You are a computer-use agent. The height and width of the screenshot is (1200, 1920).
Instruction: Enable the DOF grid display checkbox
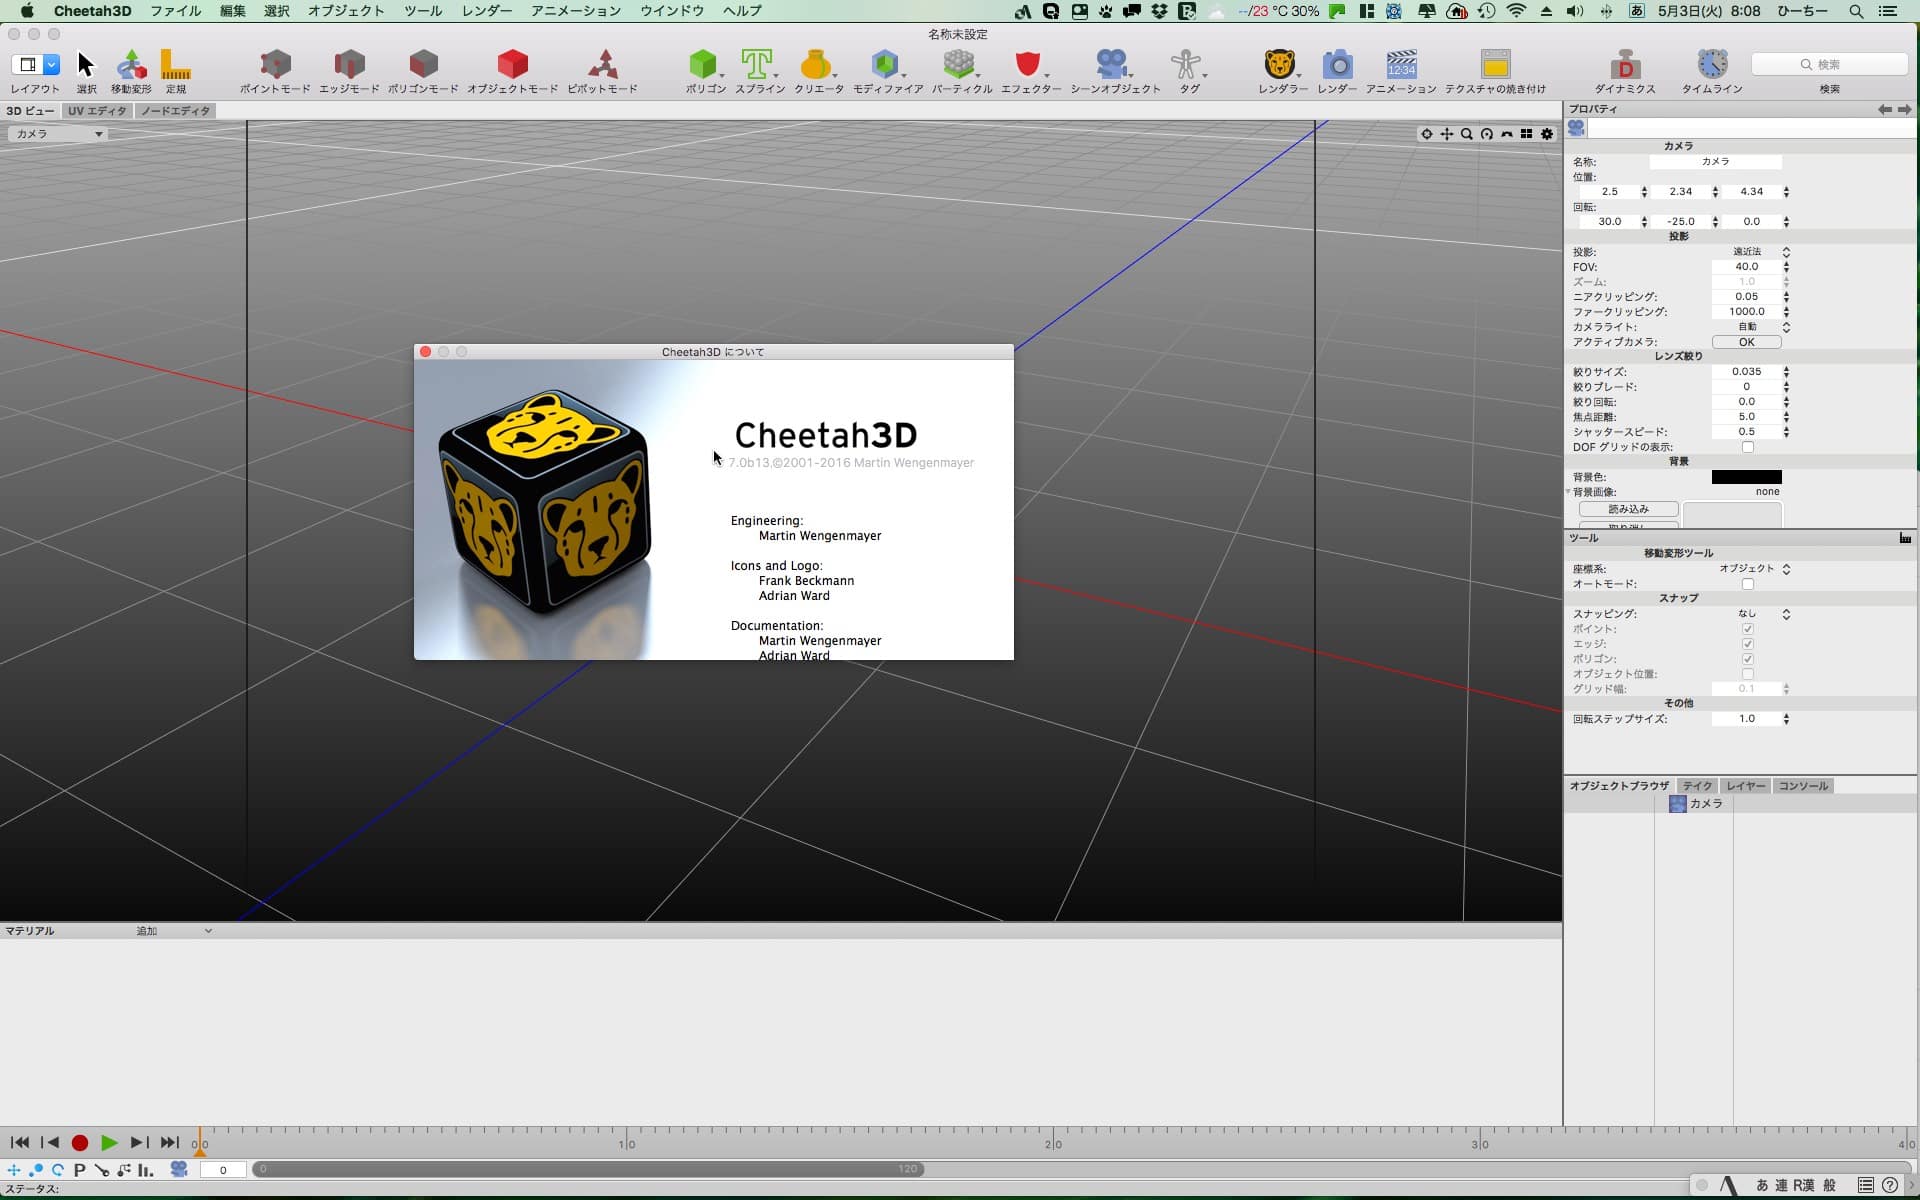pyautogui.click(x=1747, y=447)
